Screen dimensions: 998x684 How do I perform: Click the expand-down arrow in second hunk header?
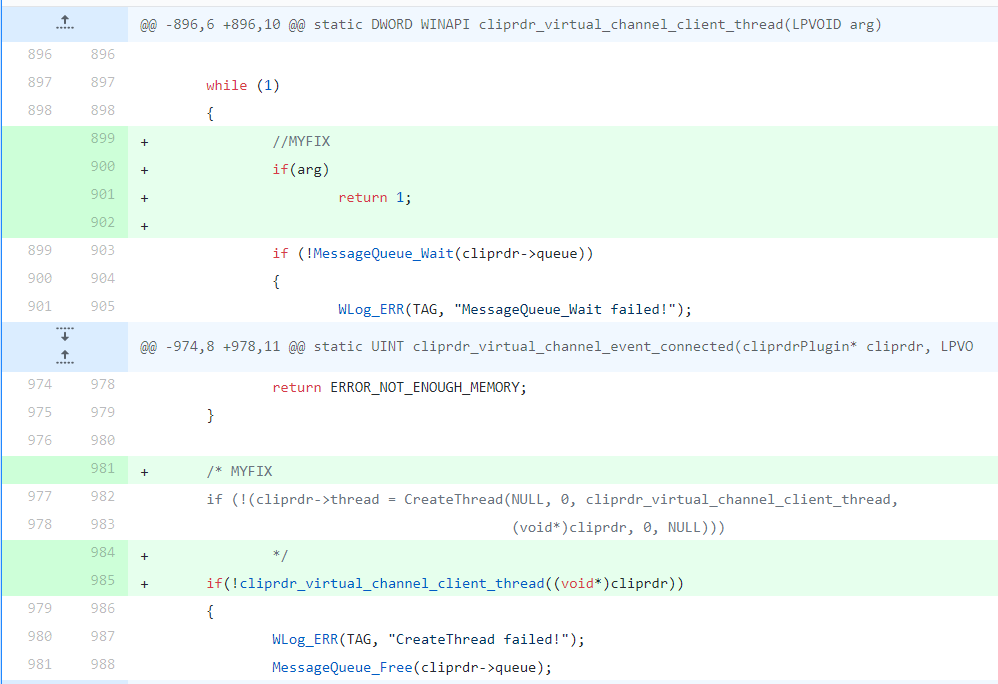[65, 334]
